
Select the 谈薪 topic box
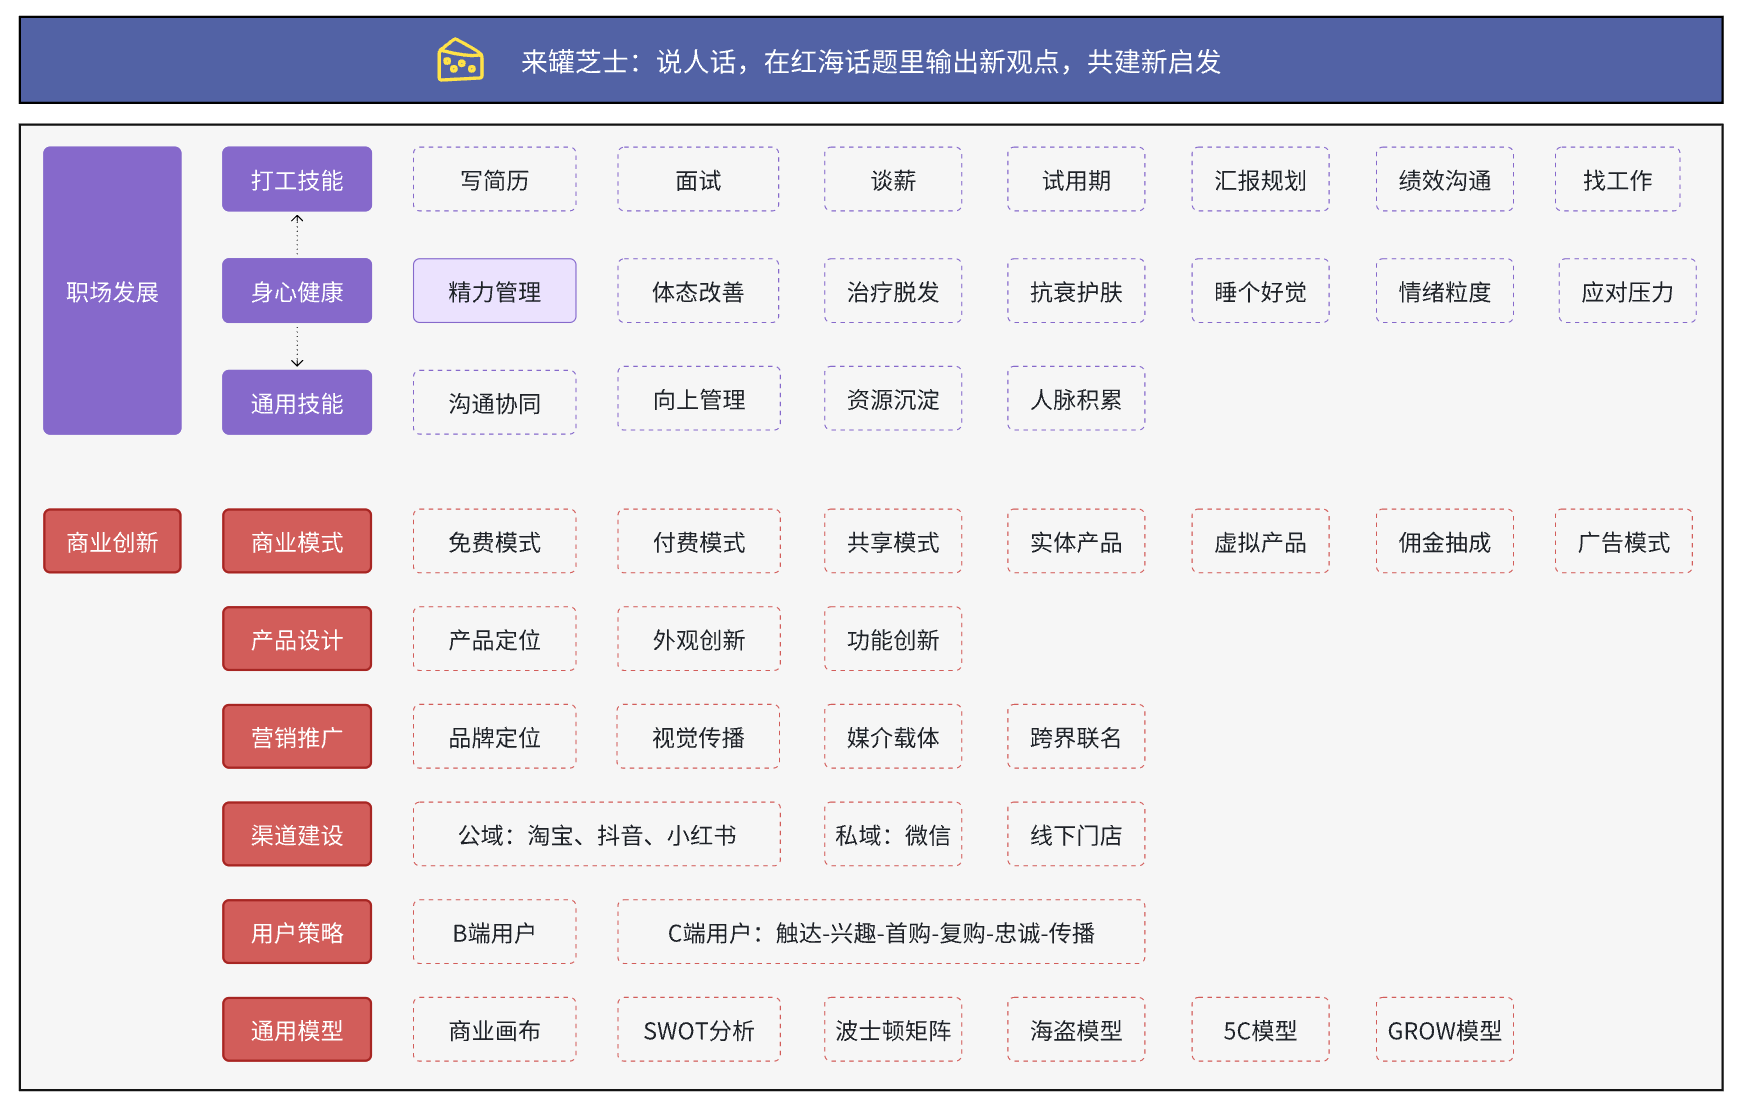(893, 179)
